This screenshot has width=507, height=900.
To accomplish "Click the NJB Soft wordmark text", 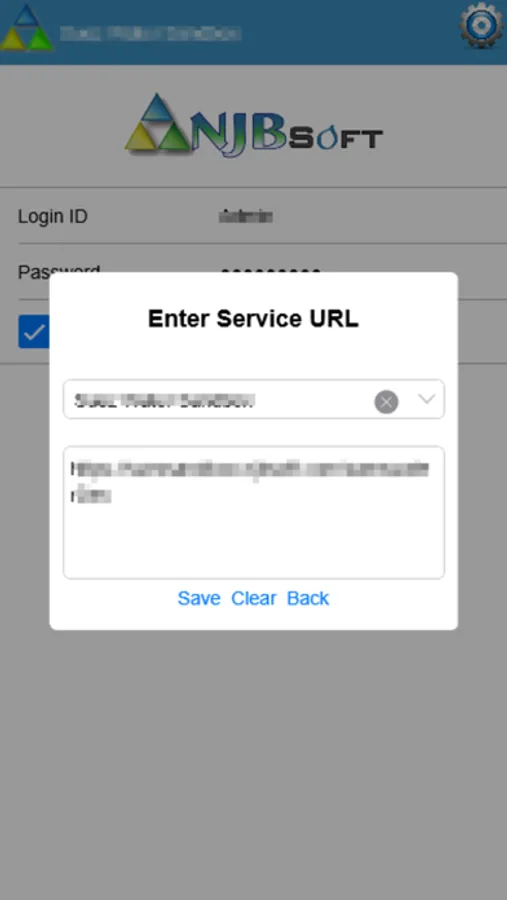I will [x=287, y=133].
